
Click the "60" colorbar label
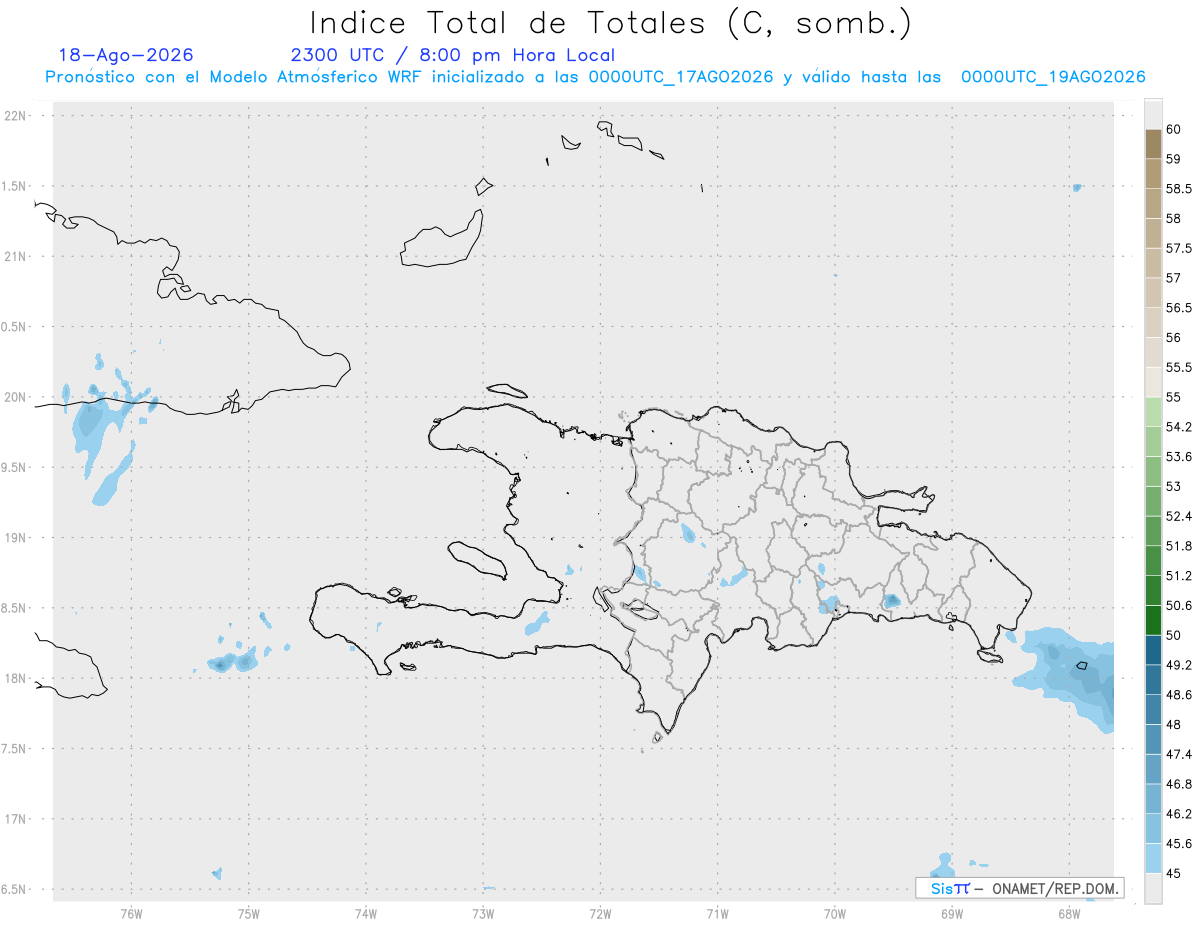pos(1174,129)
